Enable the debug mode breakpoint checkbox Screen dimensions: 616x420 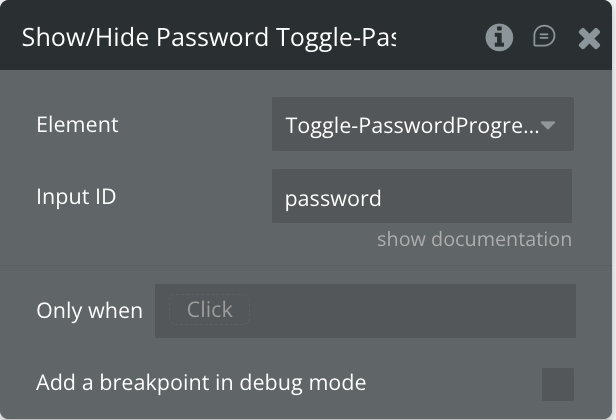tap(557, 384)
